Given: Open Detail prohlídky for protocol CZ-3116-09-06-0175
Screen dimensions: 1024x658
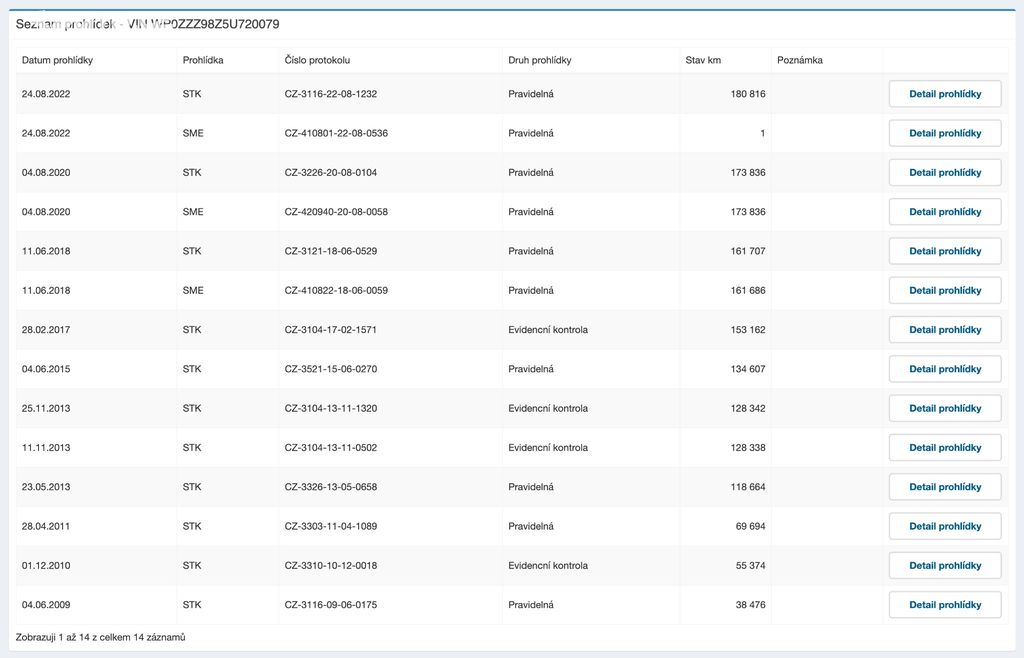Looking at the screenshot, I should click(944, 604).
